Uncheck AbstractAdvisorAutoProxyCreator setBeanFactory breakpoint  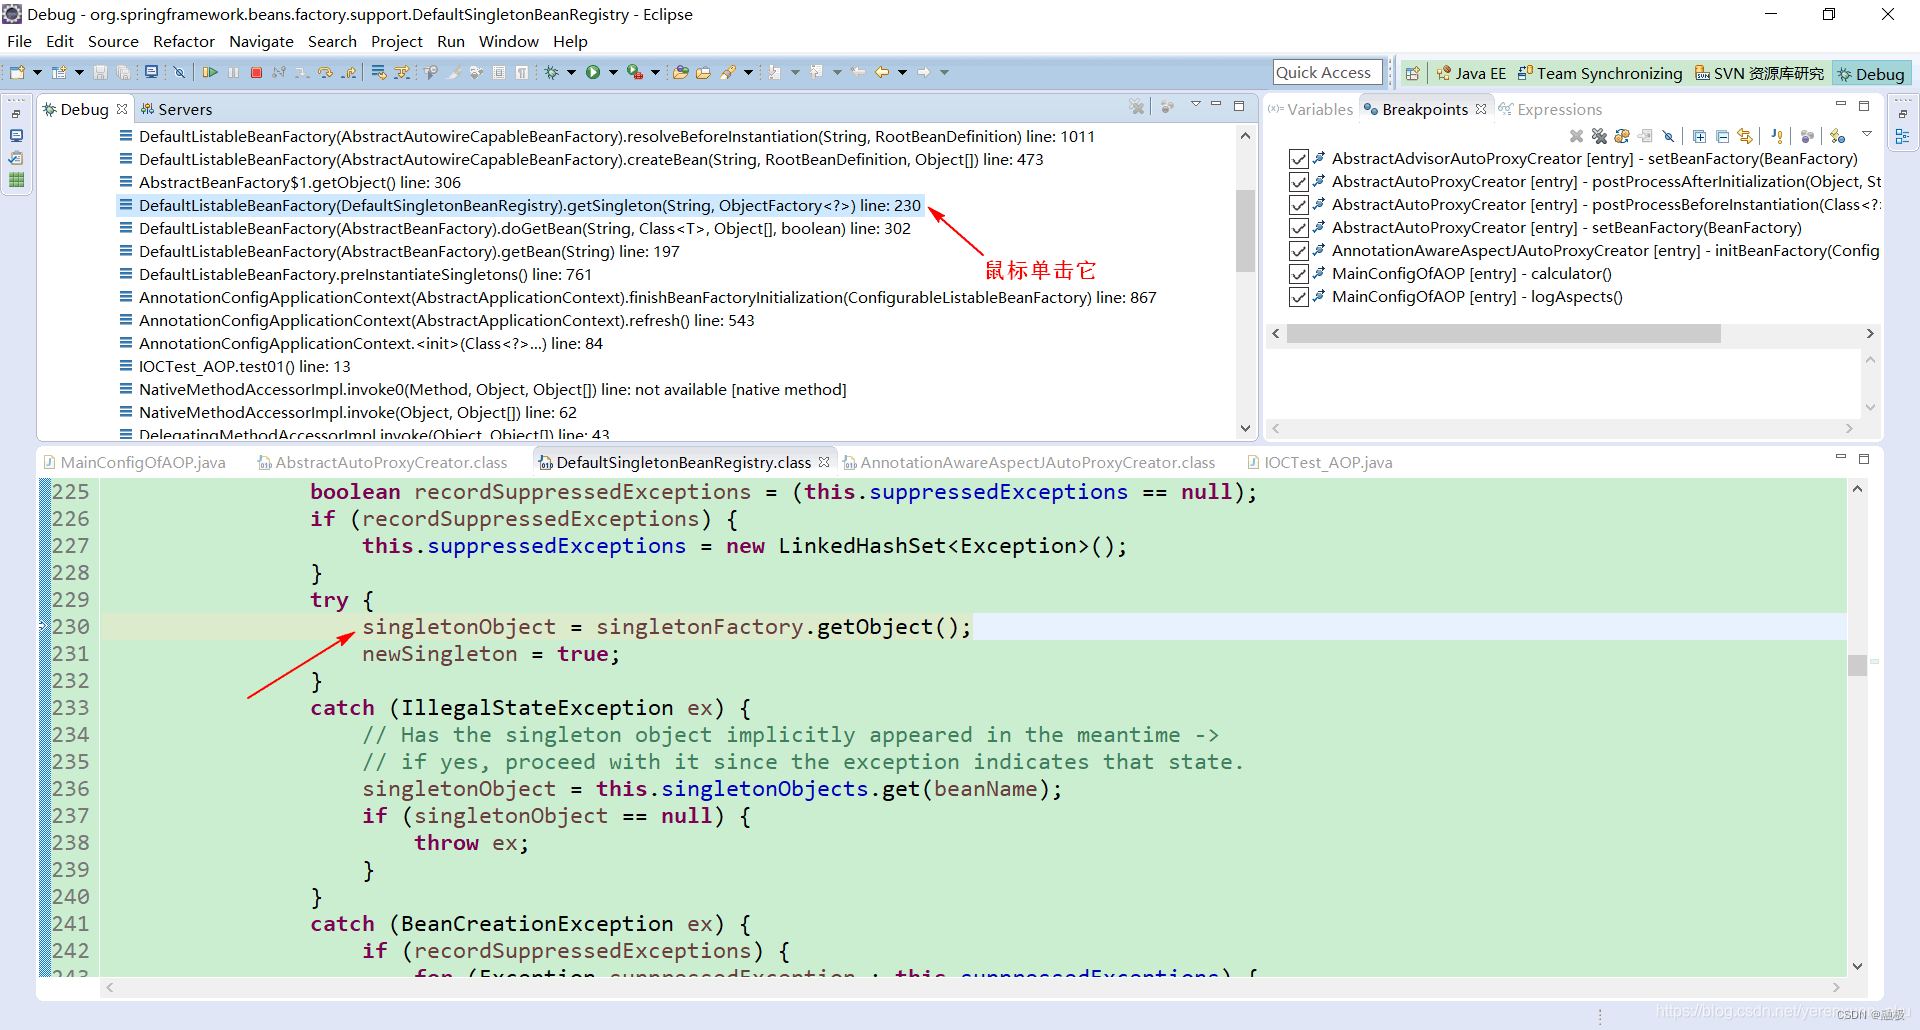coord(1298,159)
